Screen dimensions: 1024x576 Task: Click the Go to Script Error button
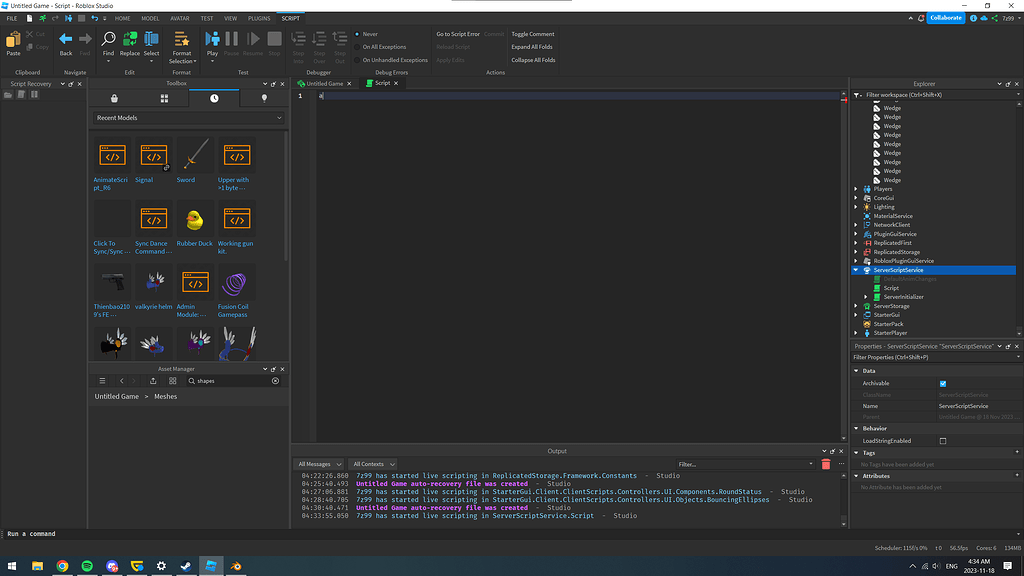click(x=458, y=34)
